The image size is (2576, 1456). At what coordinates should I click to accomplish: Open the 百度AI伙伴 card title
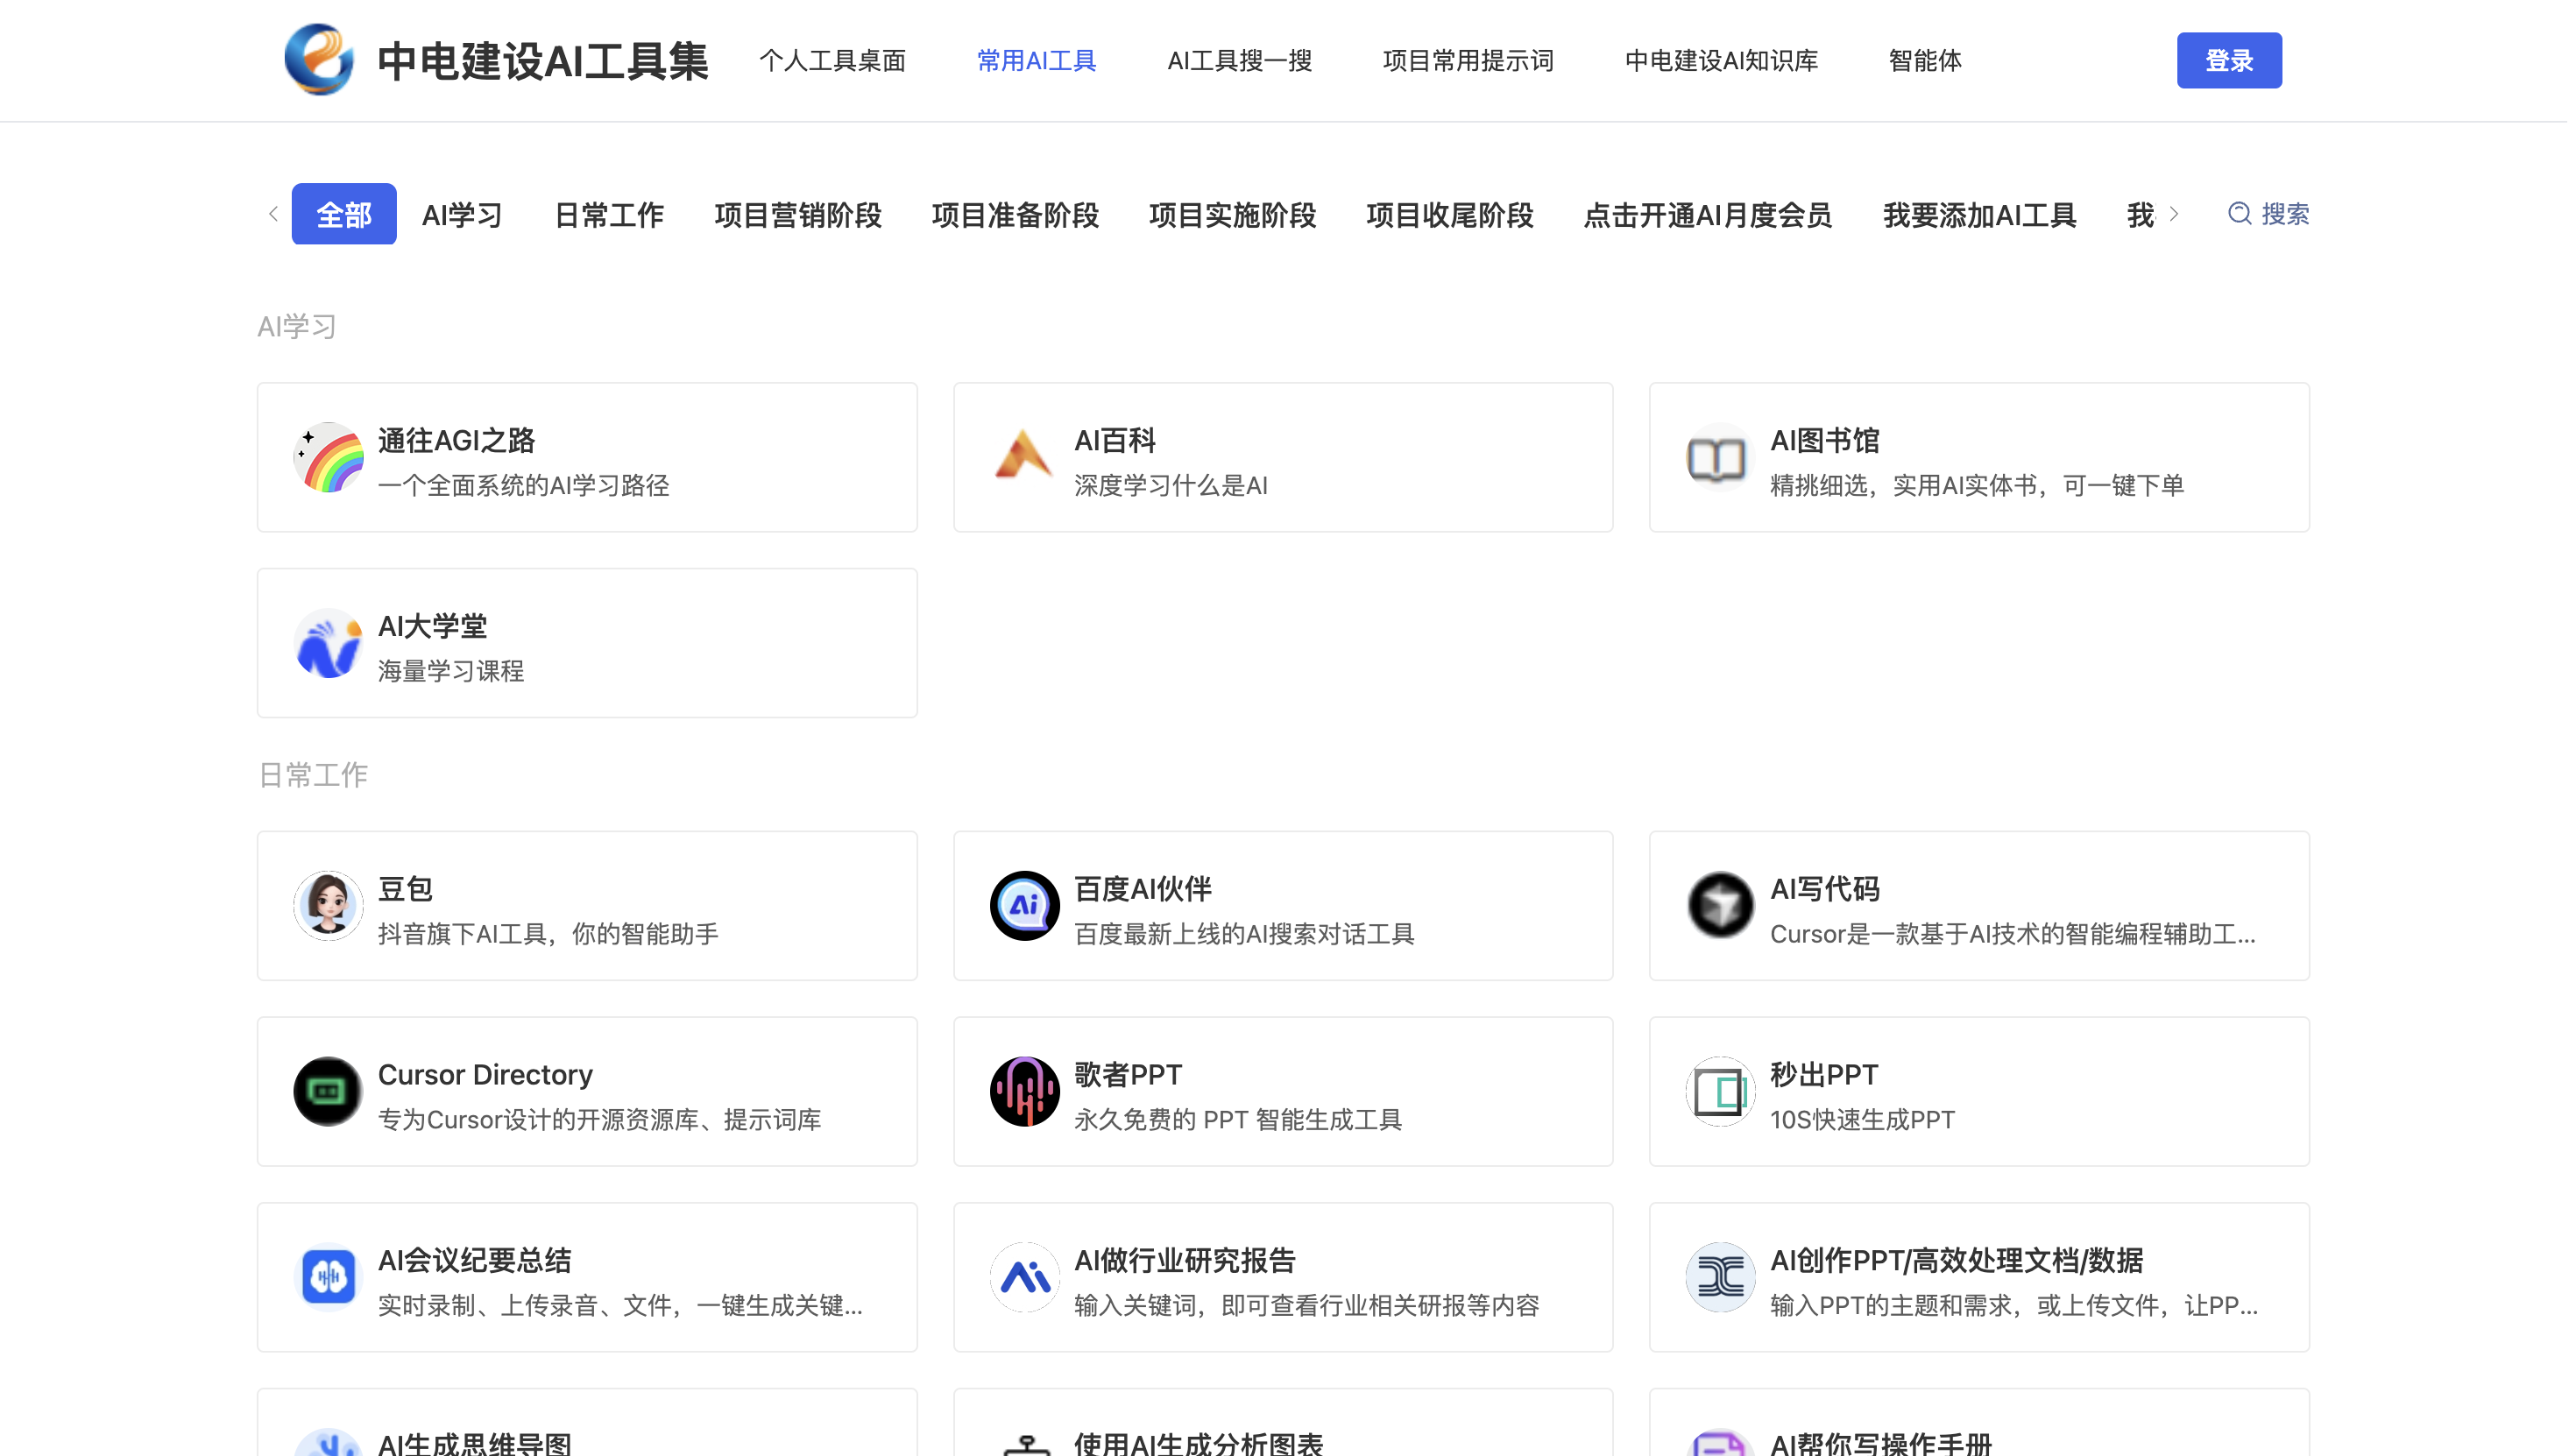1146,891
